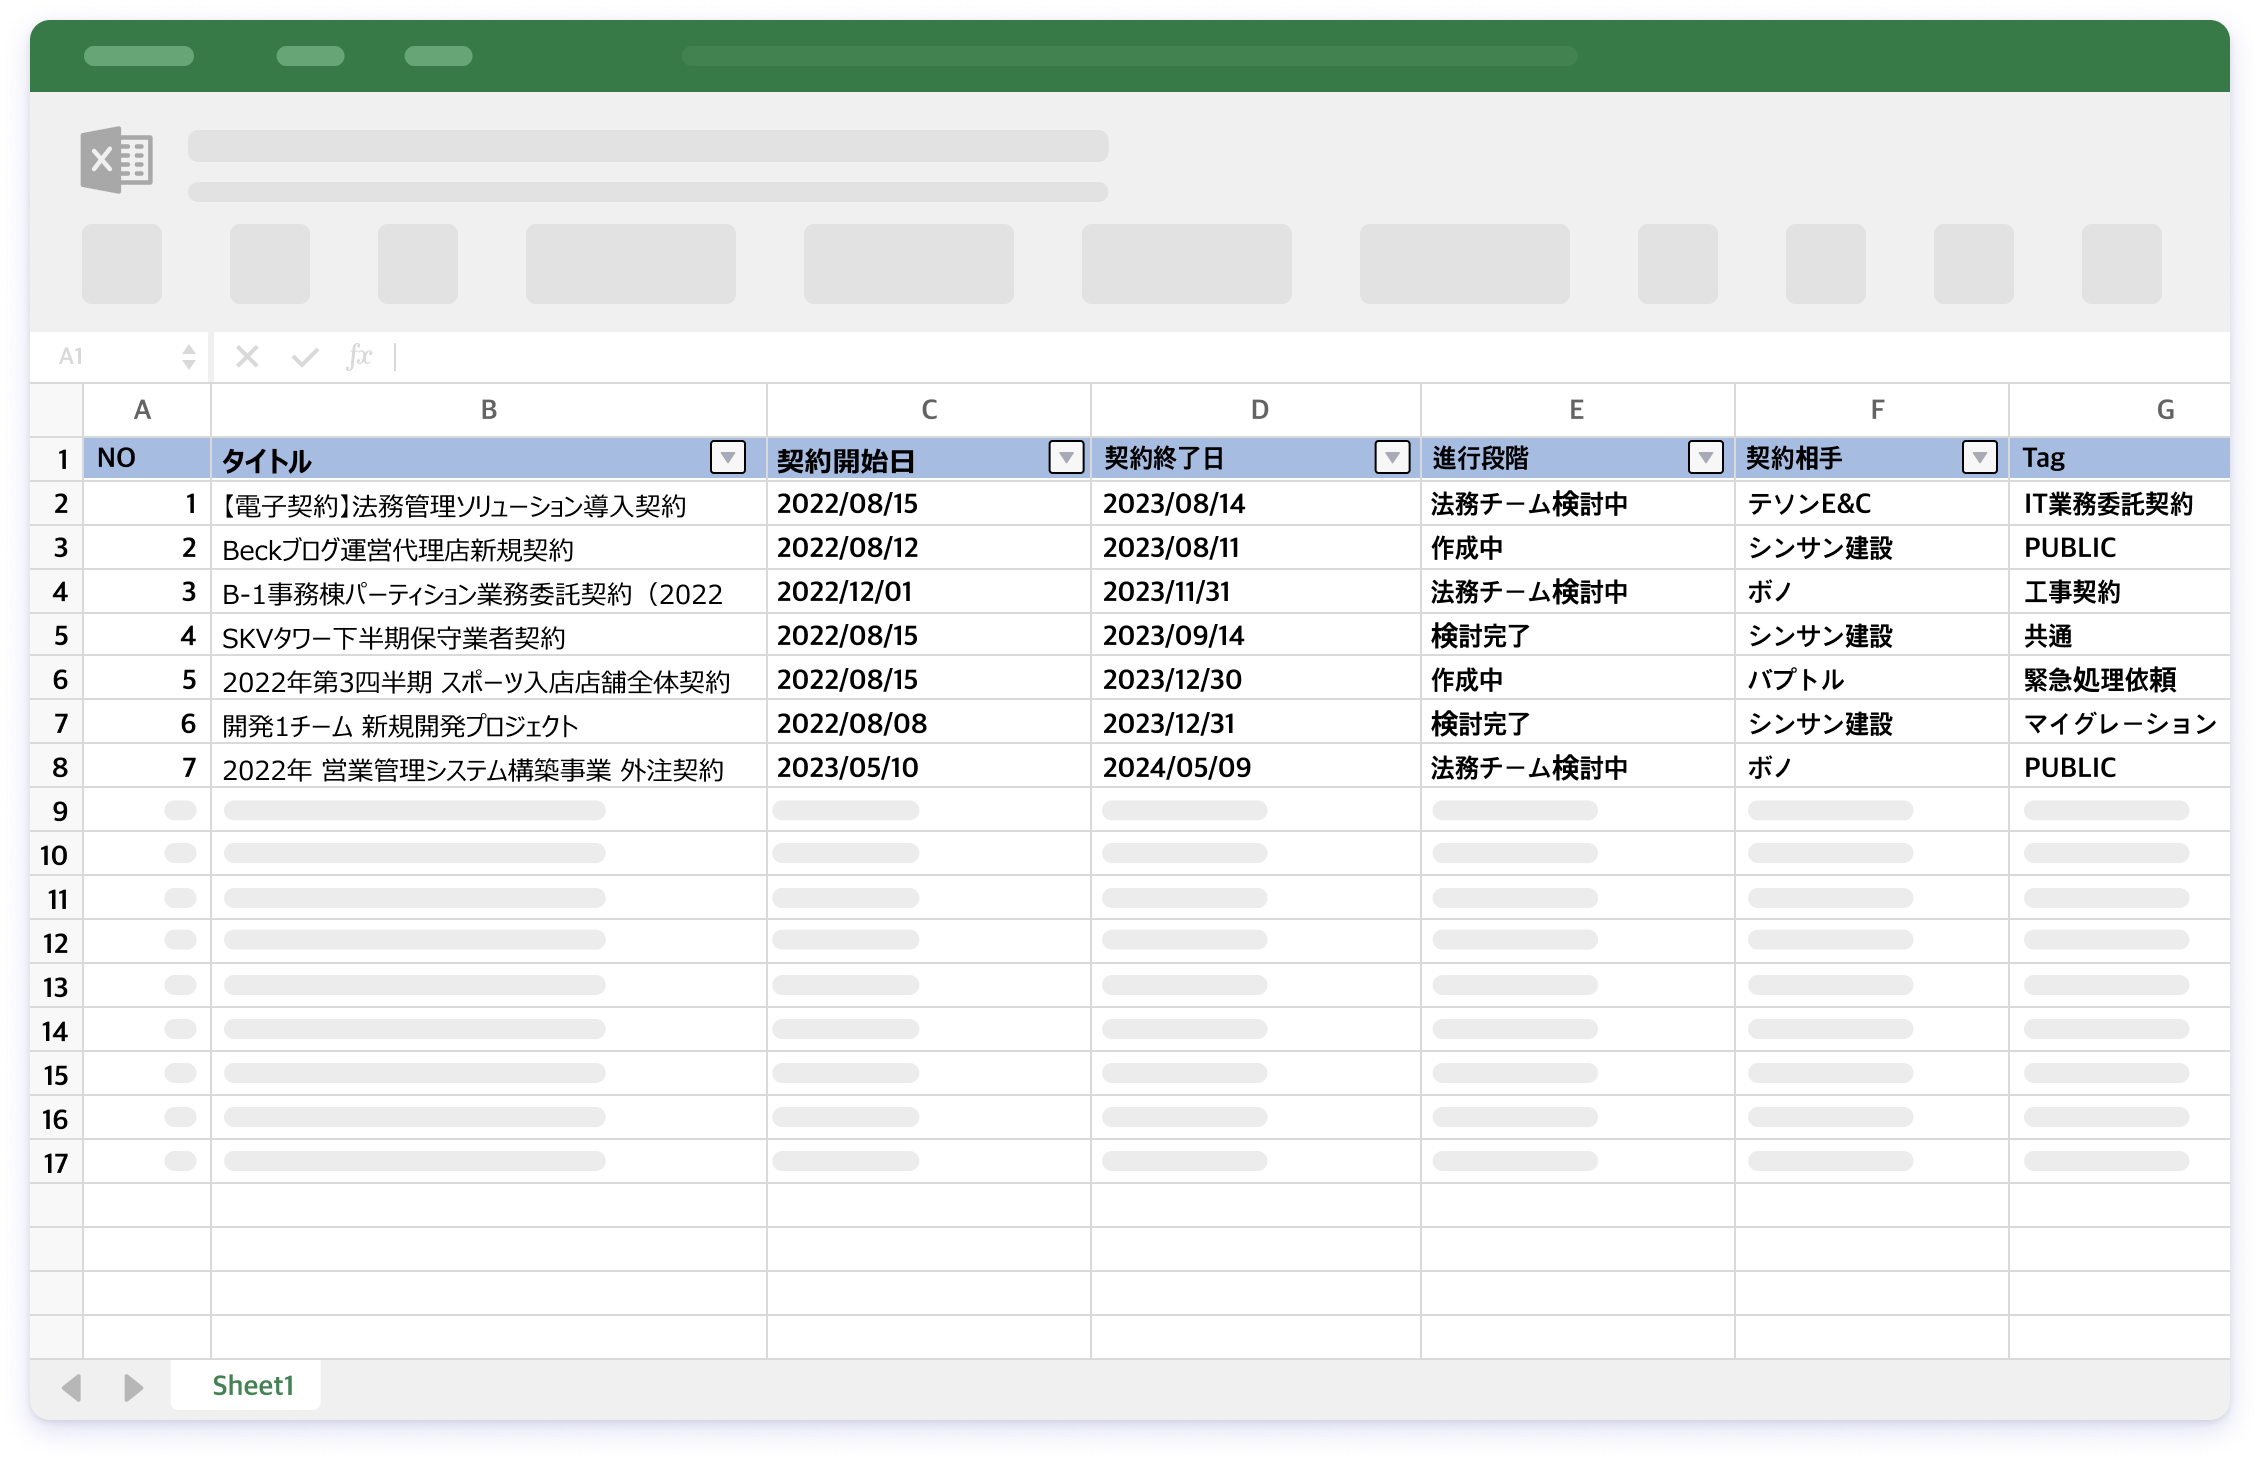Click the next sheet arrow
Image resolution: width=2260 pixels, height=1460 pixels.
pyautogui.click(x=133, y=1387)
